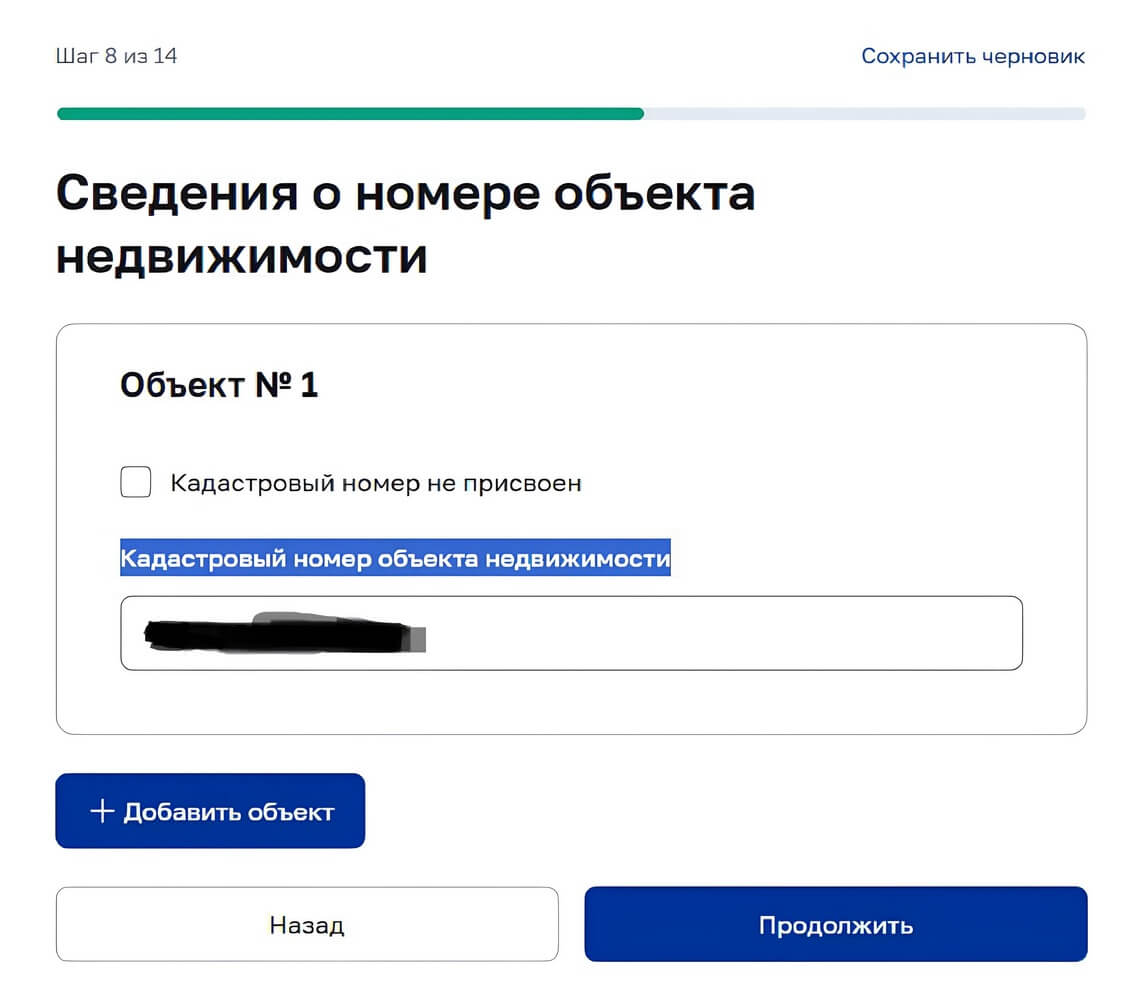
Task: Open Сохранить черновик to save draft
Action: coord(970,56)
